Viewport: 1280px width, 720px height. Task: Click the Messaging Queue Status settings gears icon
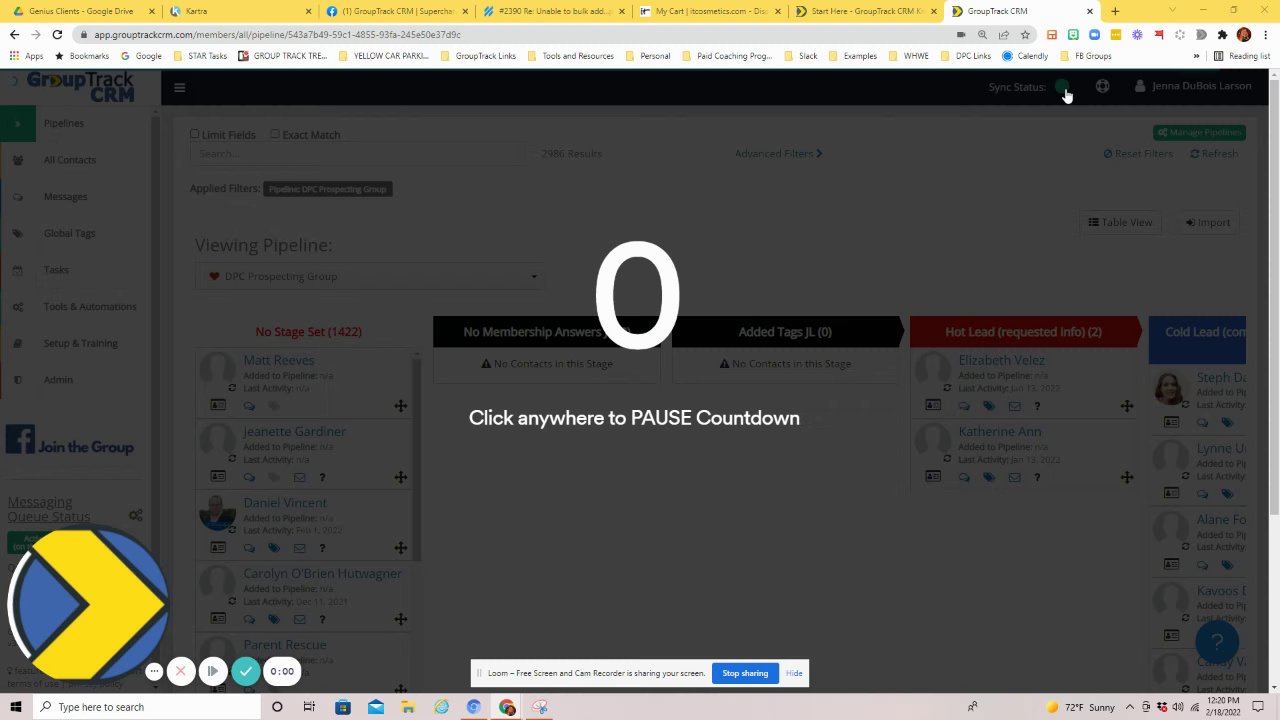(x=136, y=515)
